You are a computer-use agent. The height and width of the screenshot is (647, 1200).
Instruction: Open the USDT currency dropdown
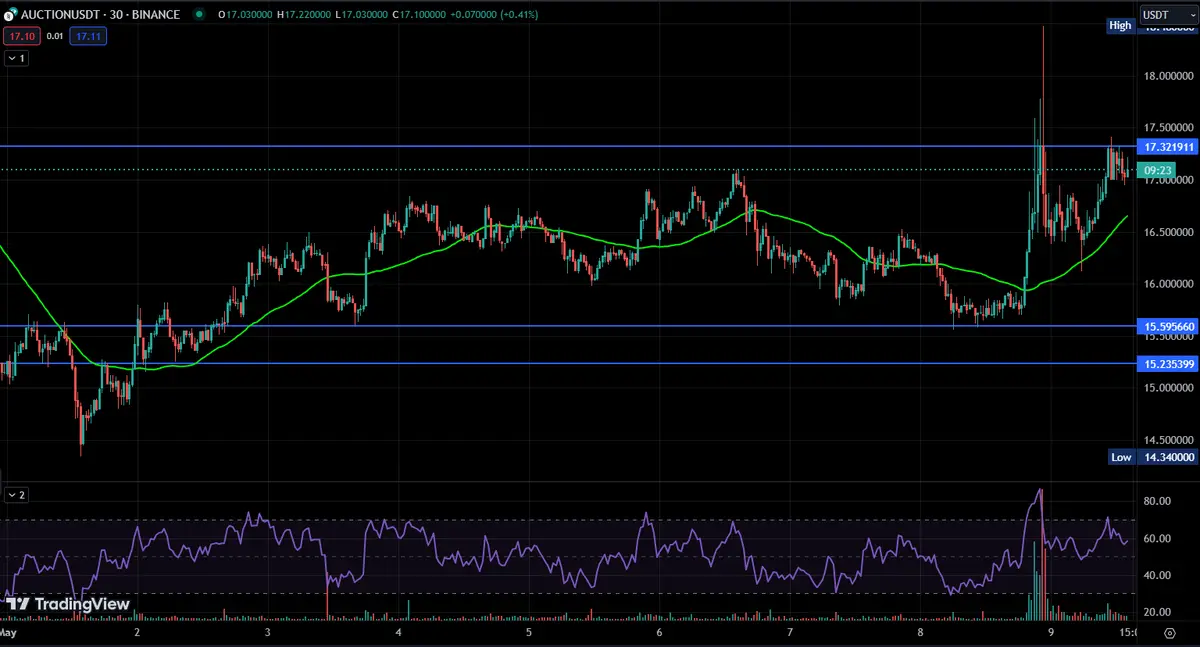1167,15
